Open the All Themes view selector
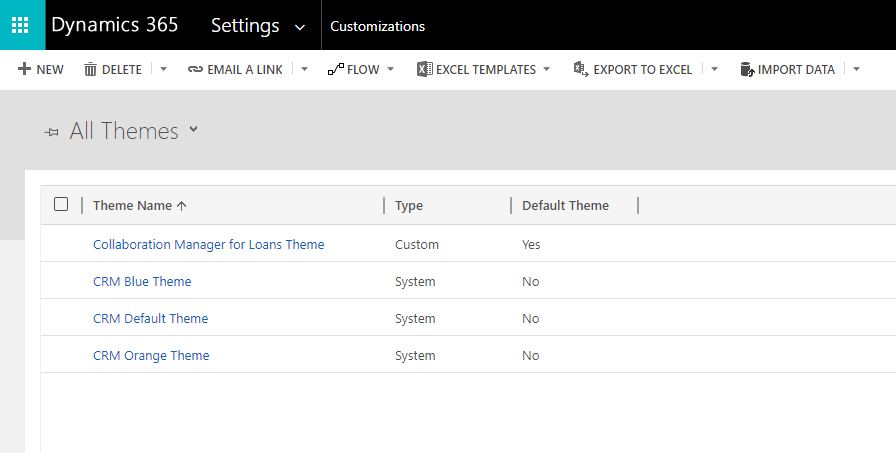 coord(124,131)
